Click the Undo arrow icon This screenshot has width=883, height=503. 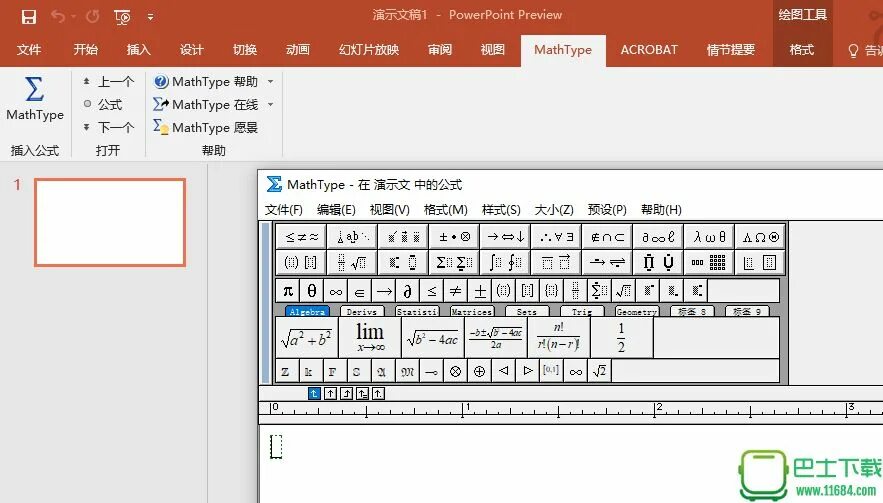pyautogui.click(x=57, y=16)
